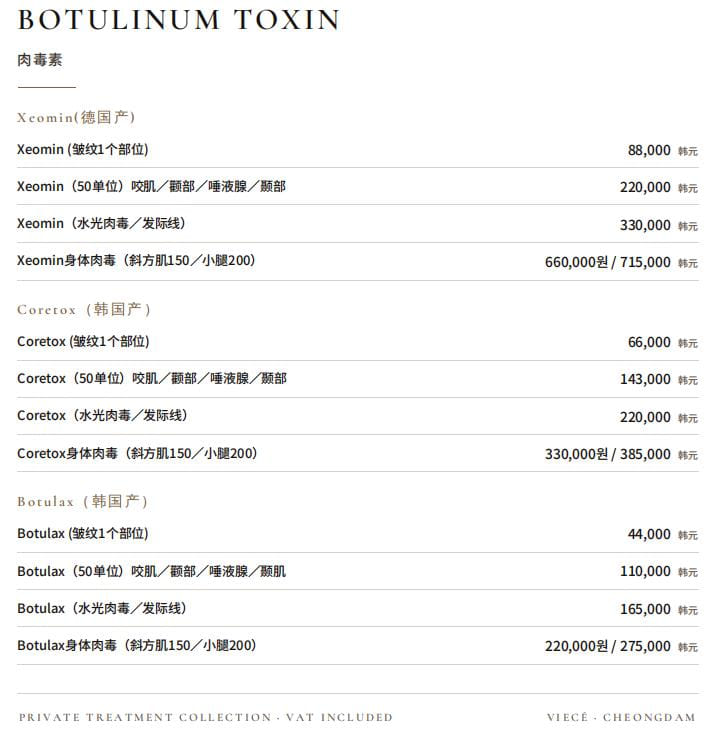Click the 220,000원 / 275,000 price
This screenshot has height=742, width=723.
pyautogui.click(x=608, y=646)
